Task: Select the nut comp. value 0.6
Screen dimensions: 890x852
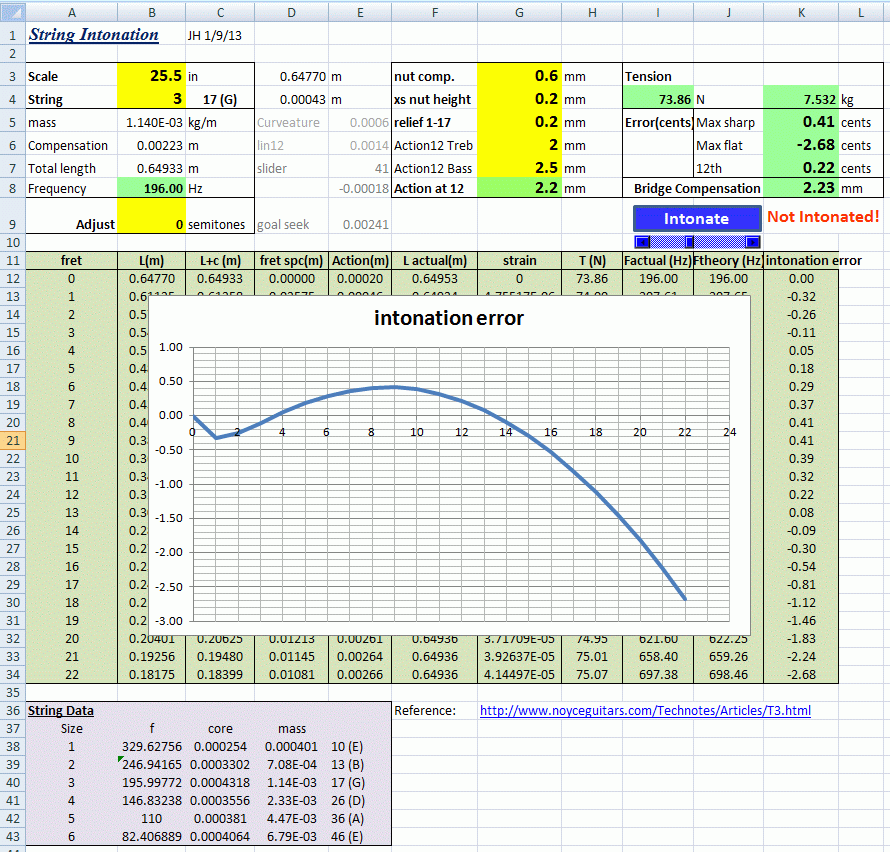Action: coord(519,75)
